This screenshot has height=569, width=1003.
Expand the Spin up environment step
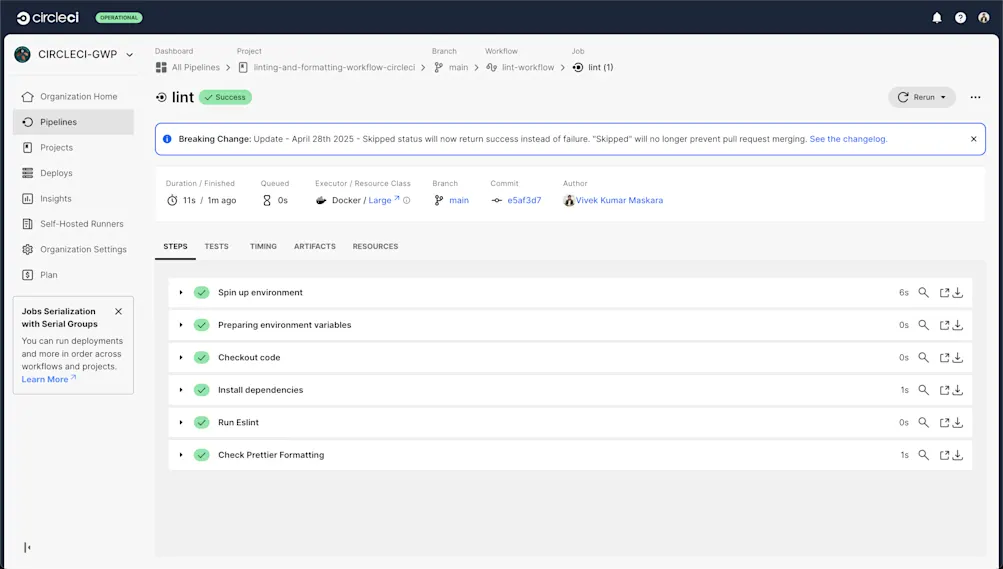[x=181, y=292]
